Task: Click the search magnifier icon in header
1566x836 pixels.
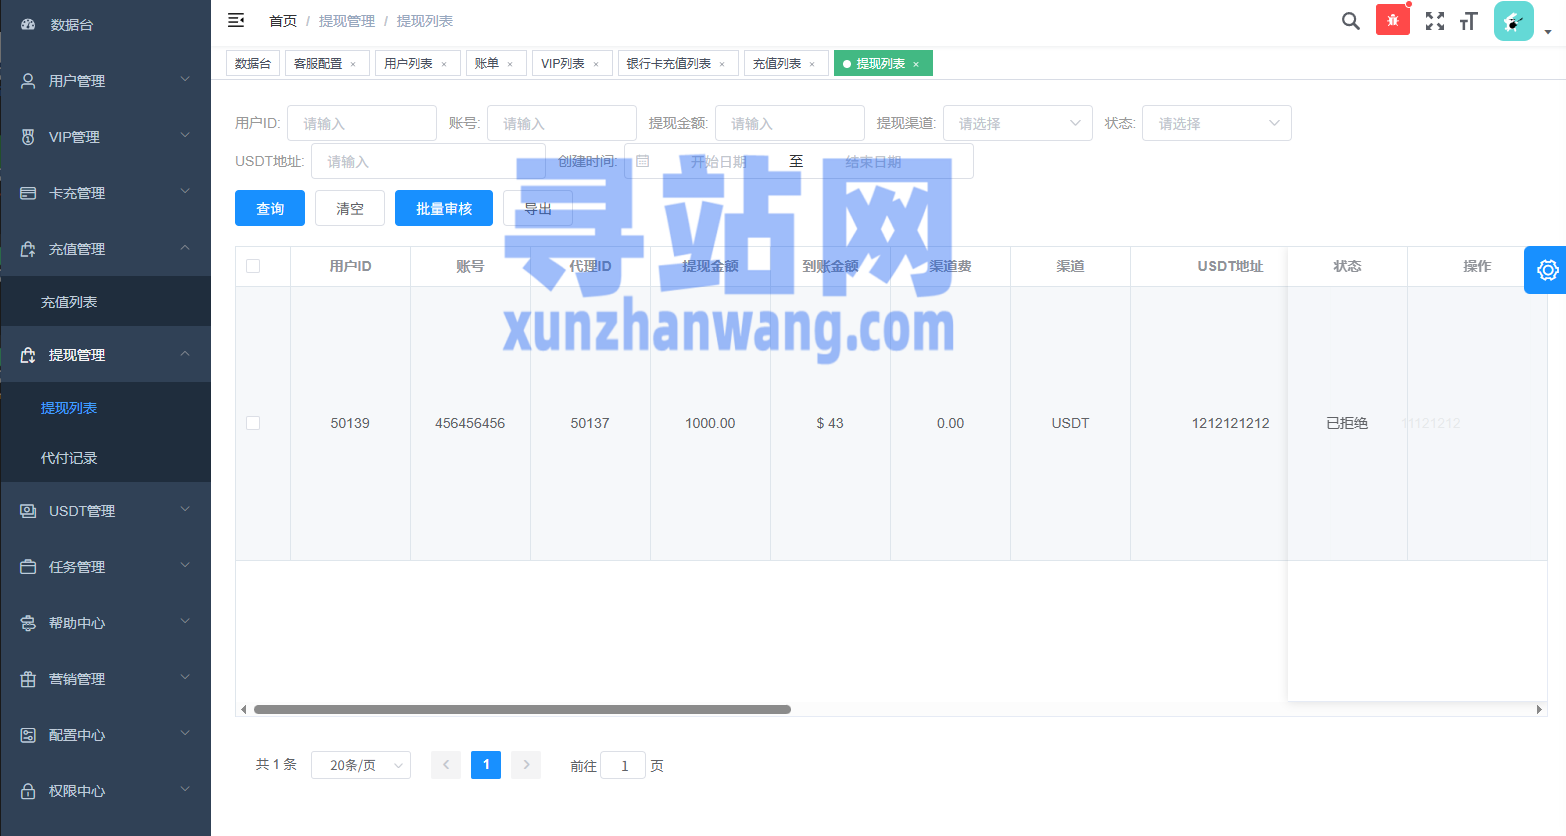Action: (x=1350, y=21)
